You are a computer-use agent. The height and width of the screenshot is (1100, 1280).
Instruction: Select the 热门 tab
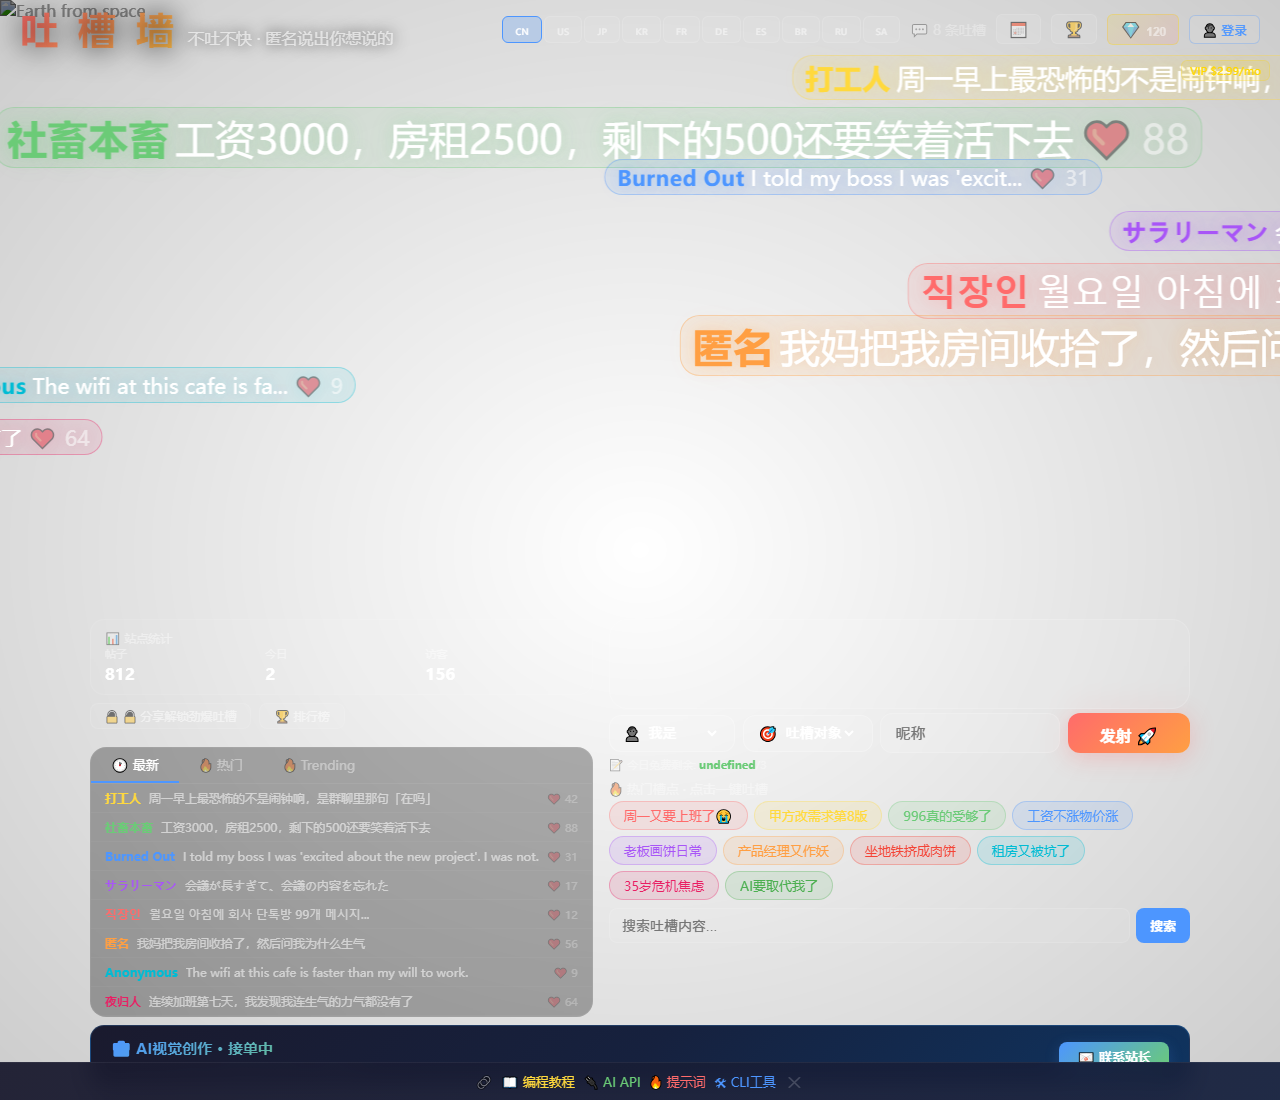point(221,765)
